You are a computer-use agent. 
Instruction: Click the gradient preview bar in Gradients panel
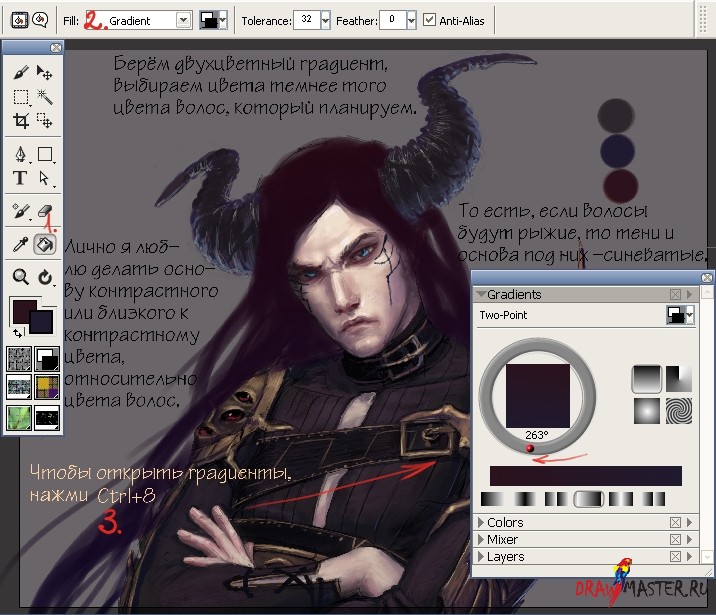[586, 476]
